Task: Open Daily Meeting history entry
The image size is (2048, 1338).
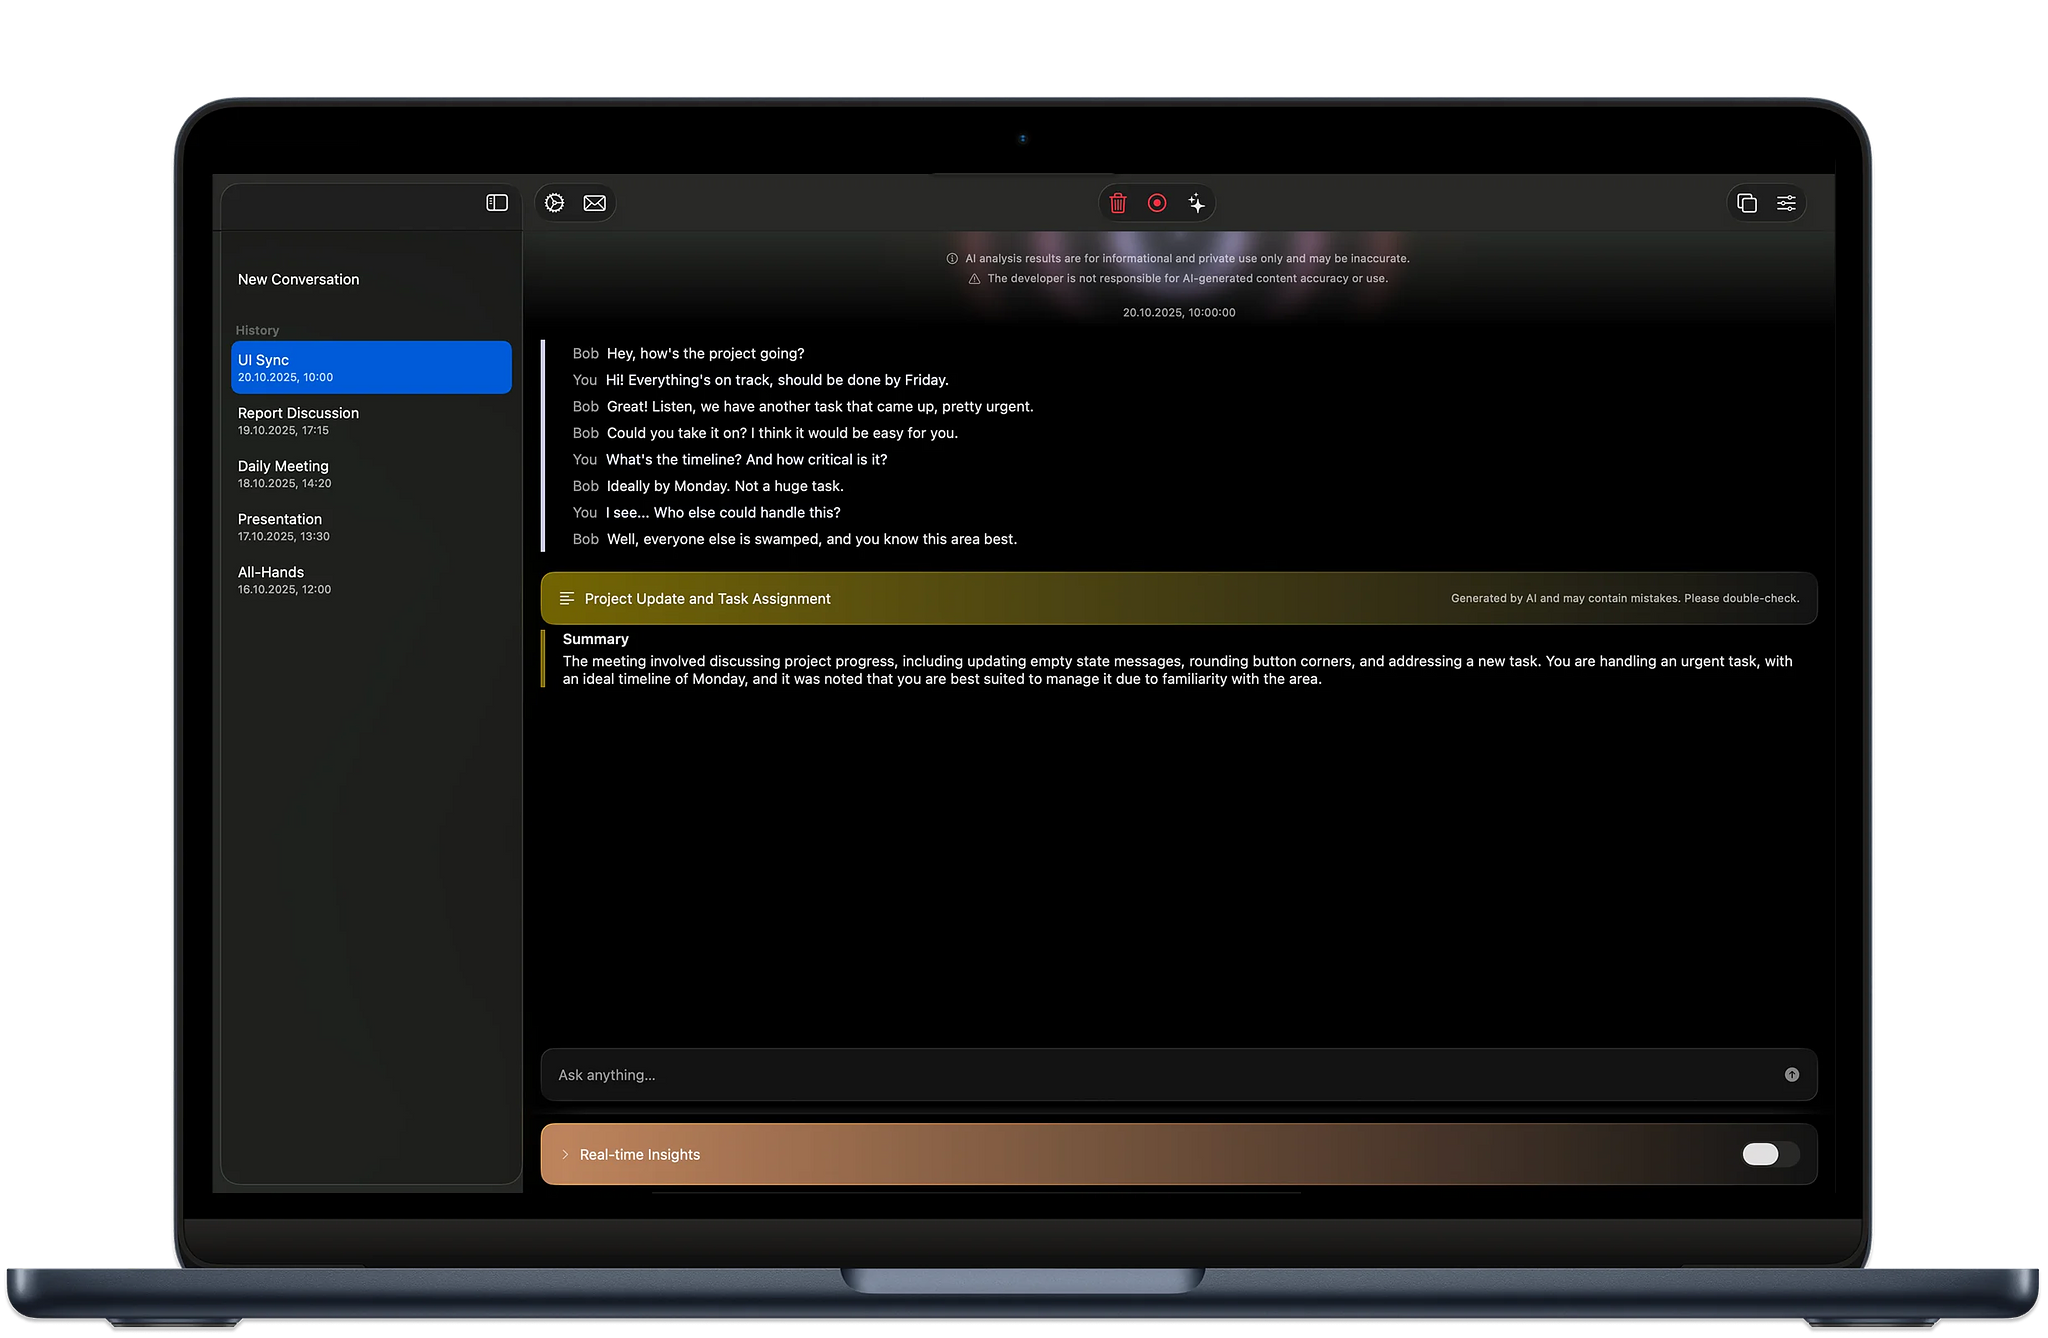Action: pyautogui.click(x=284, y=473)
